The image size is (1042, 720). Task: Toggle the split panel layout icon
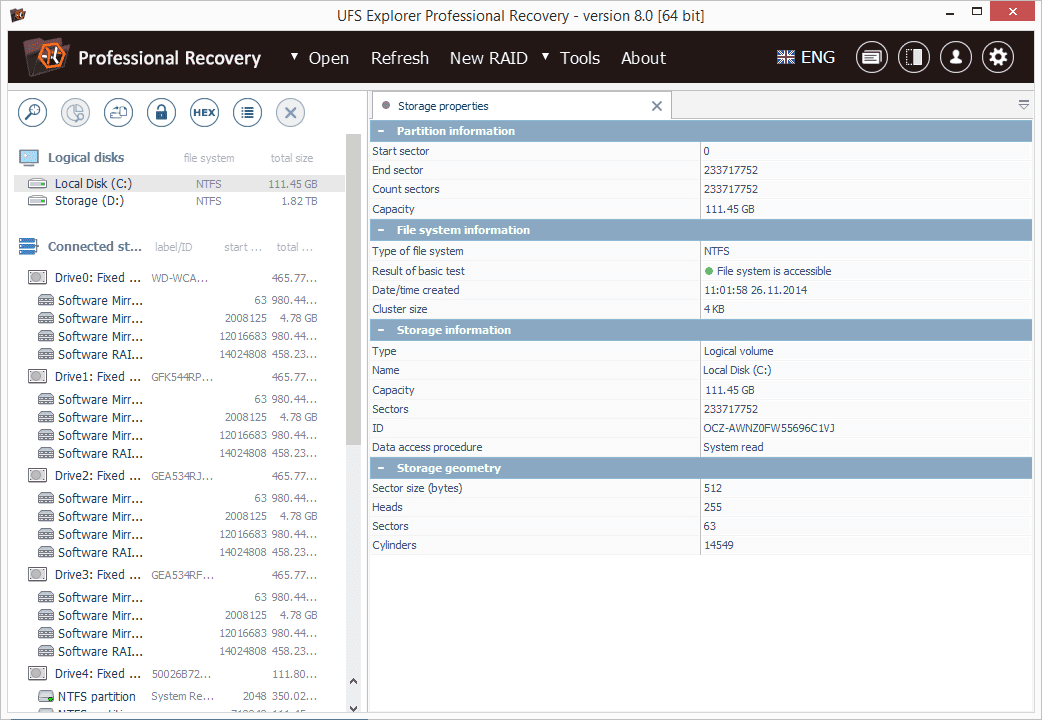point(914,57)
